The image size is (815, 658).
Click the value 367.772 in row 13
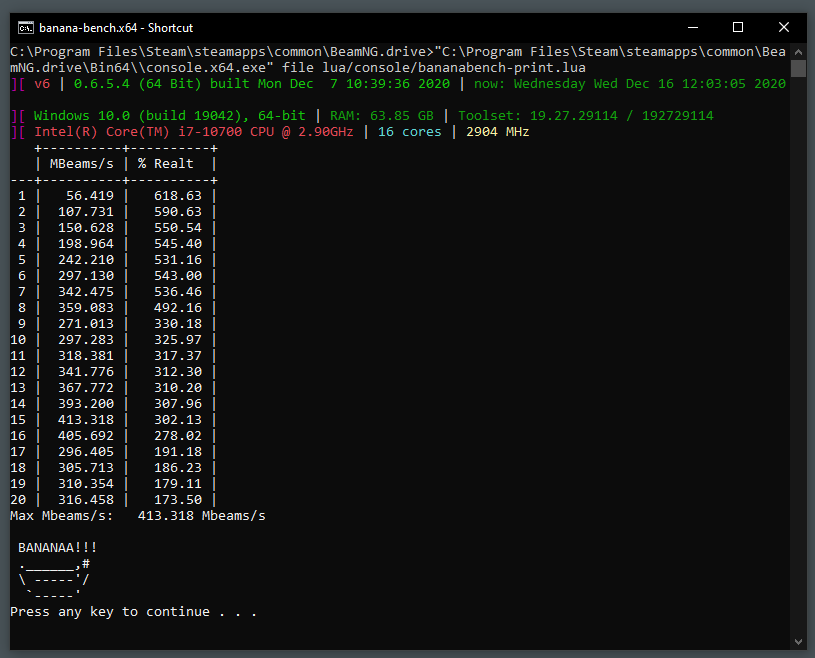86,388
